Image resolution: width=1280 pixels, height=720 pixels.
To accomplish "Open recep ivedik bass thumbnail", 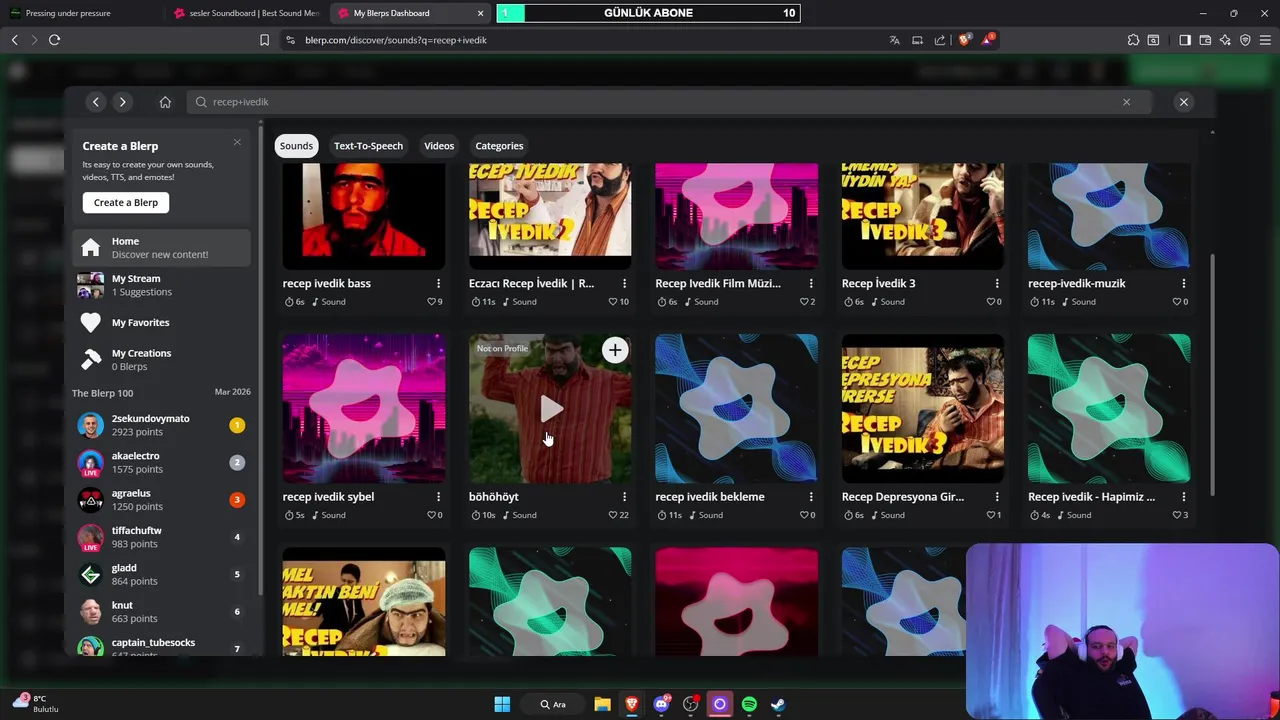I will (x=364, y=216).
